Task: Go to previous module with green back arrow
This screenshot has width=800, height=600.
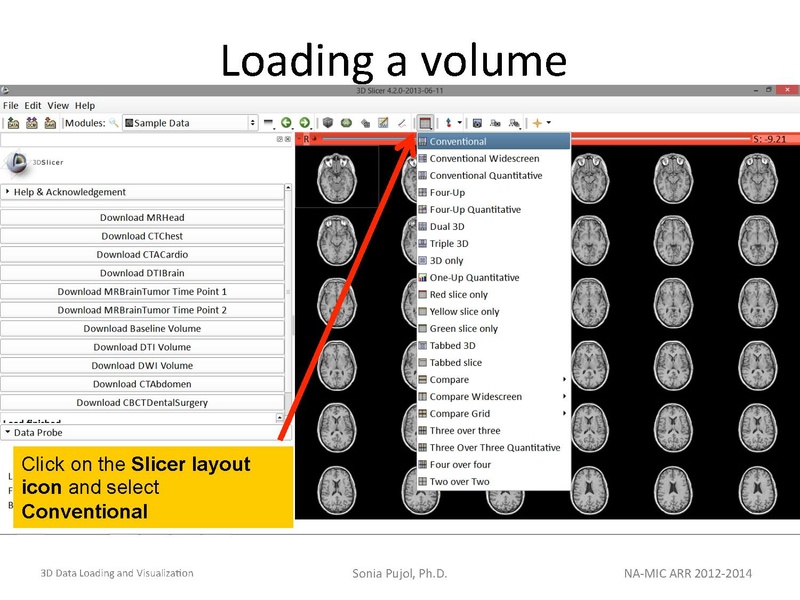Action: pyautogui.click(x=286, y=122)
